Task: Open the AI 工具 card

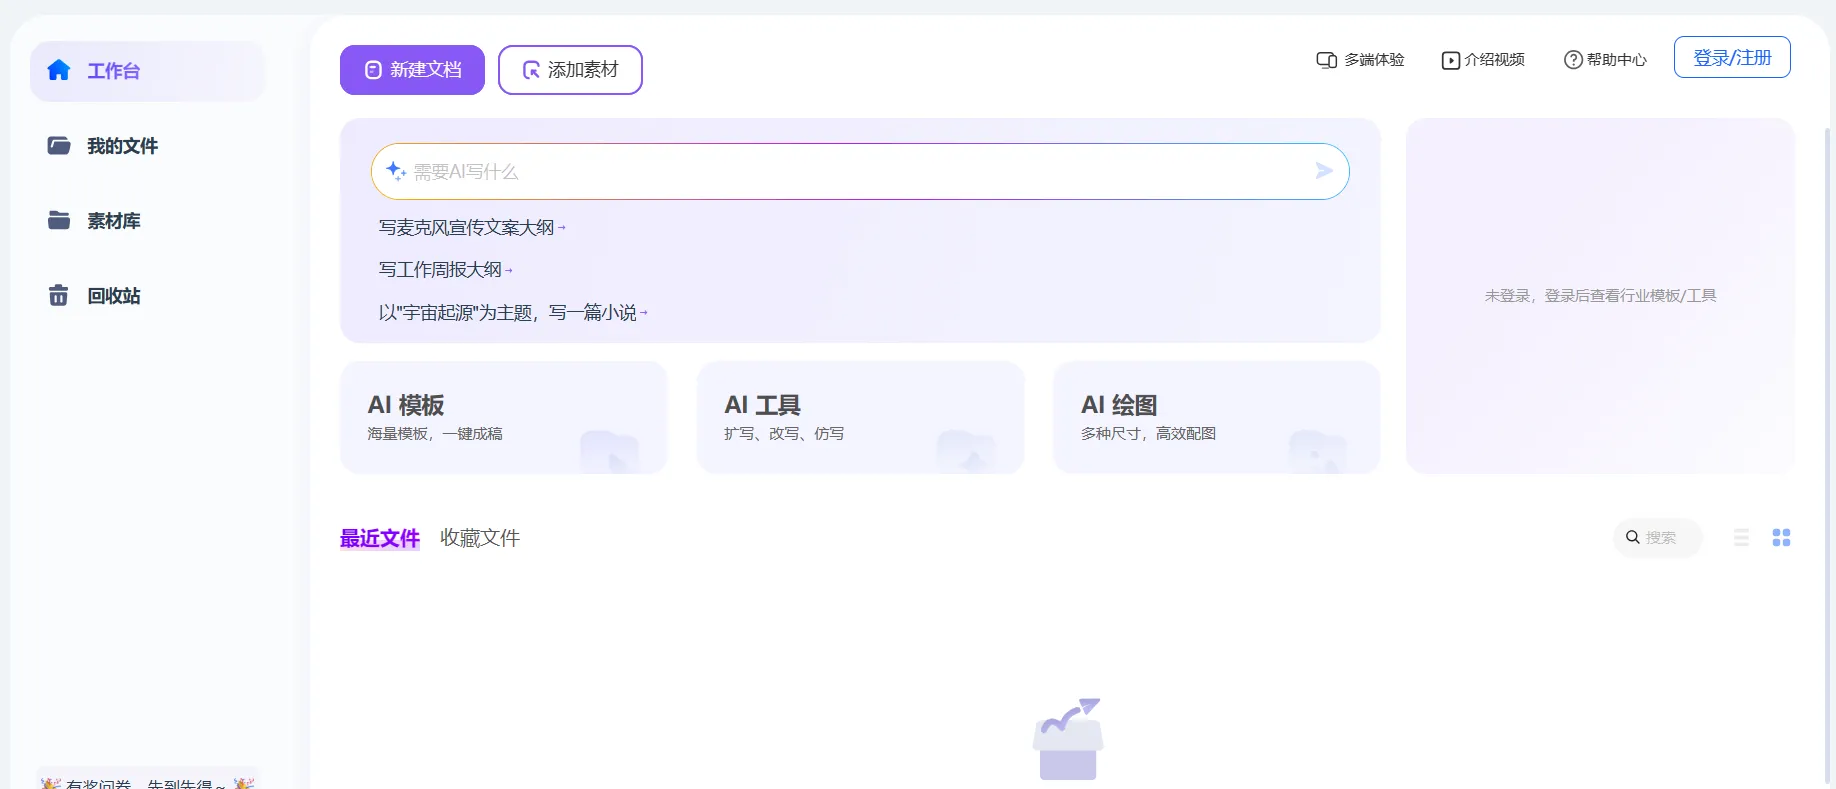Action: point(860,417)
